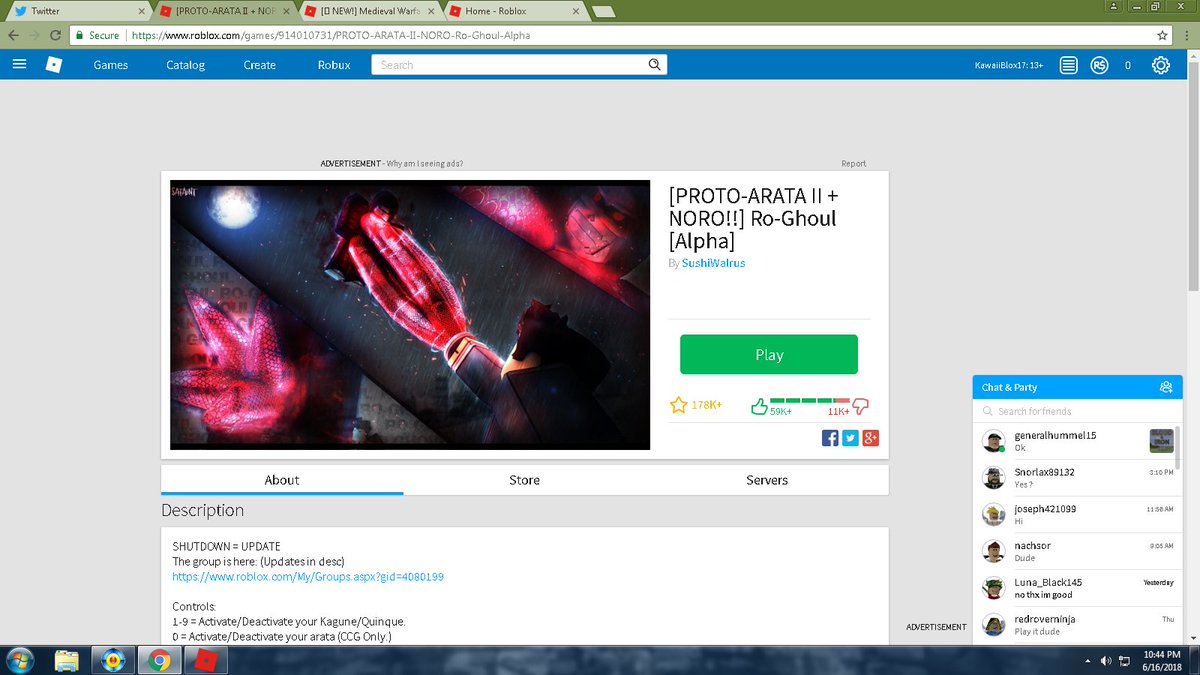1200x675 pixels.
Task: Open the Catalog menu item
Action: point(185,65)
